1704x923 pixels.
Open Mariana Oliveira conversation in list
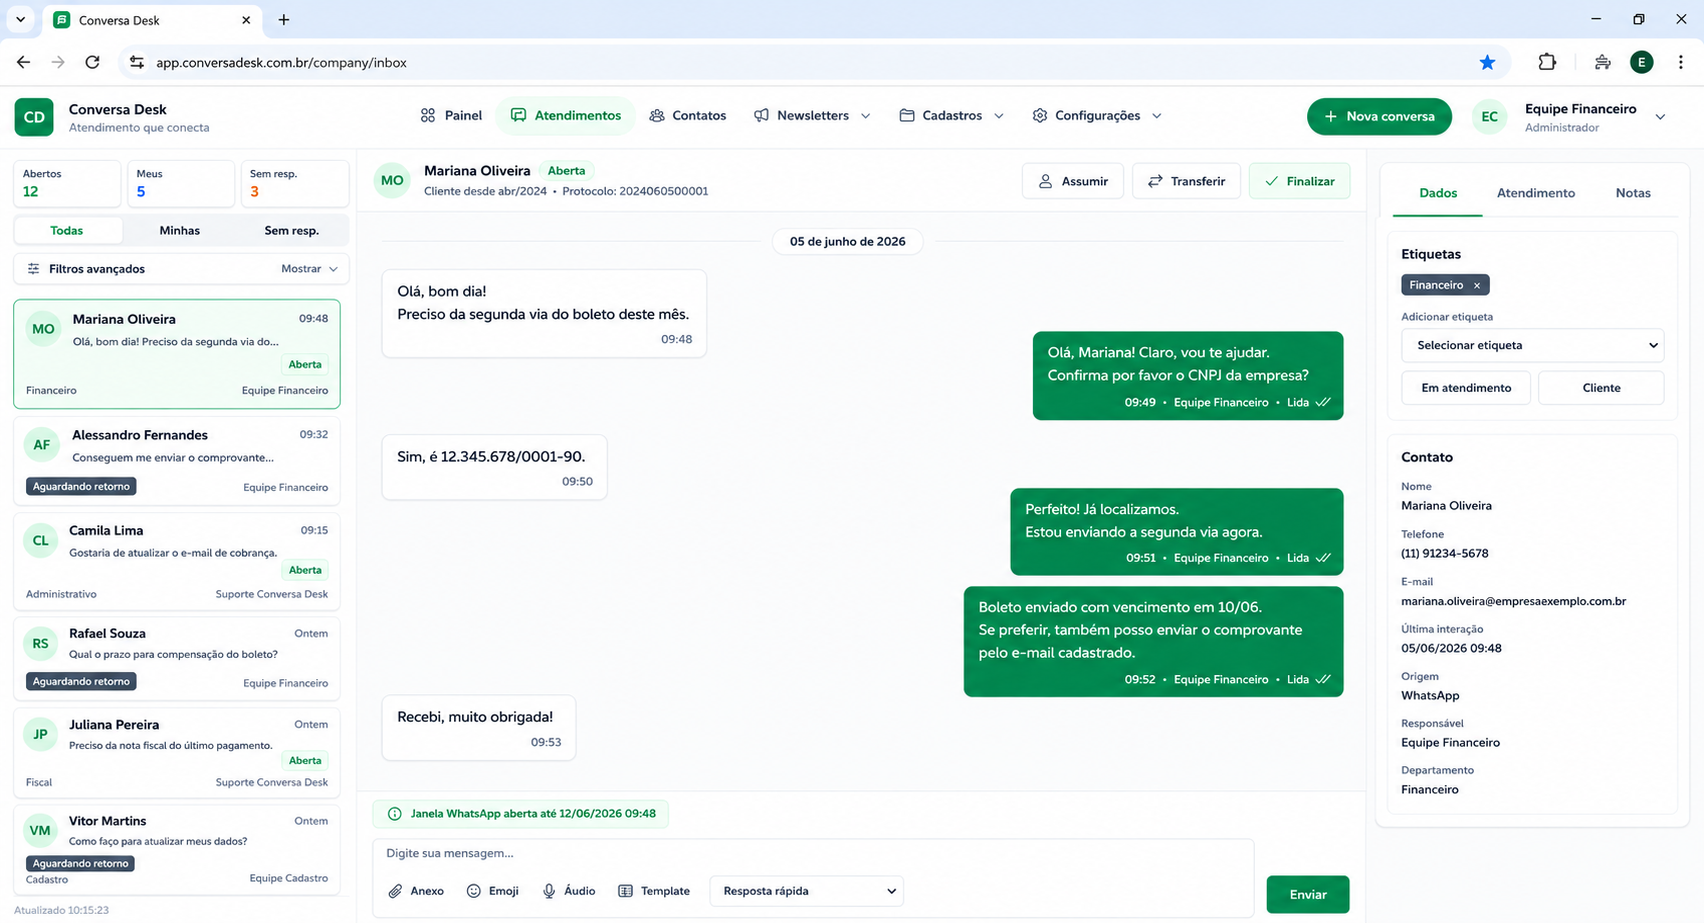tap(177, 354)
